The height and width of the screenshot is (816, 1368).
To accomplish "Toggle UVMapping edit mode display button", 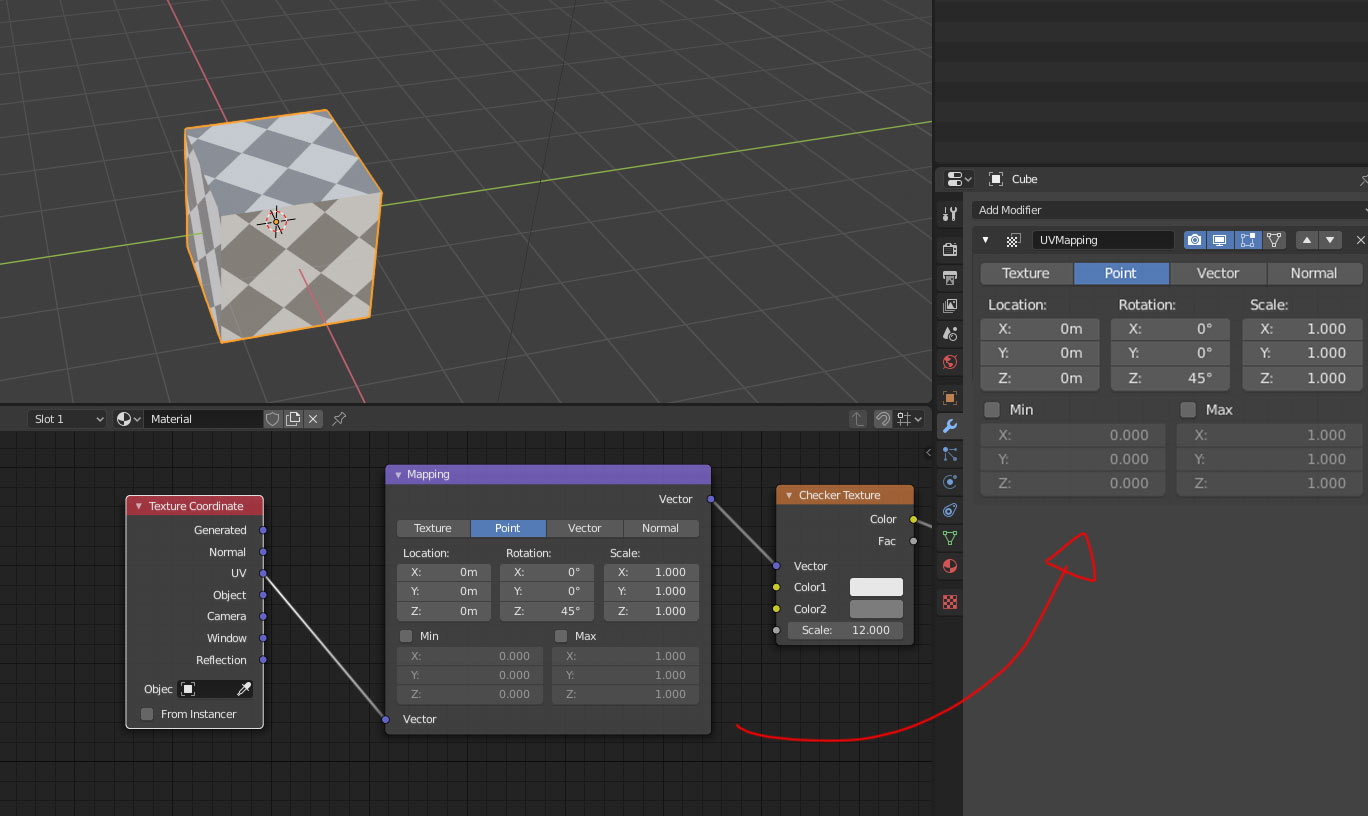I will point(1247,240).
